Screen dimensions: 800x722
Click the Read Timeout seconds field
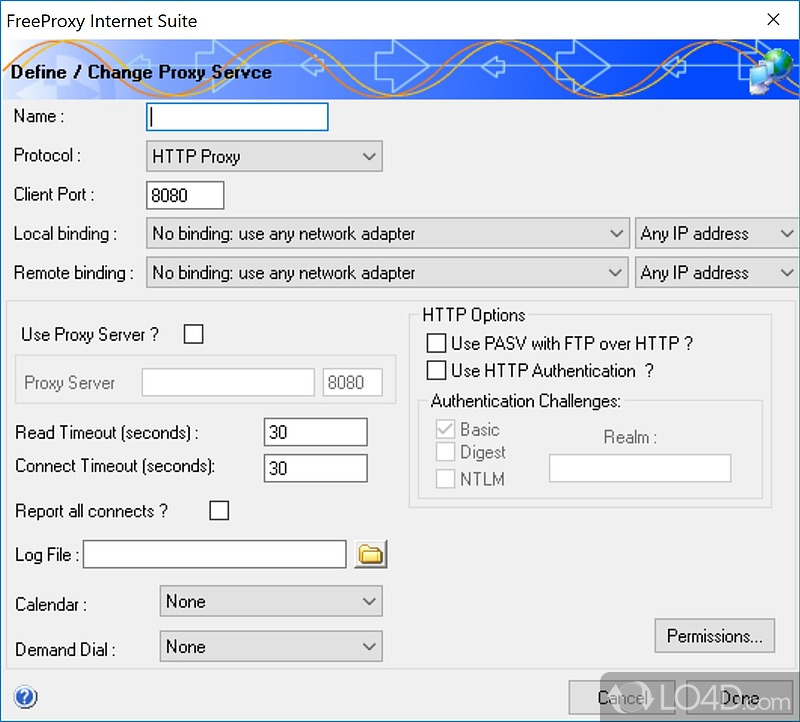tap(315, 432)
